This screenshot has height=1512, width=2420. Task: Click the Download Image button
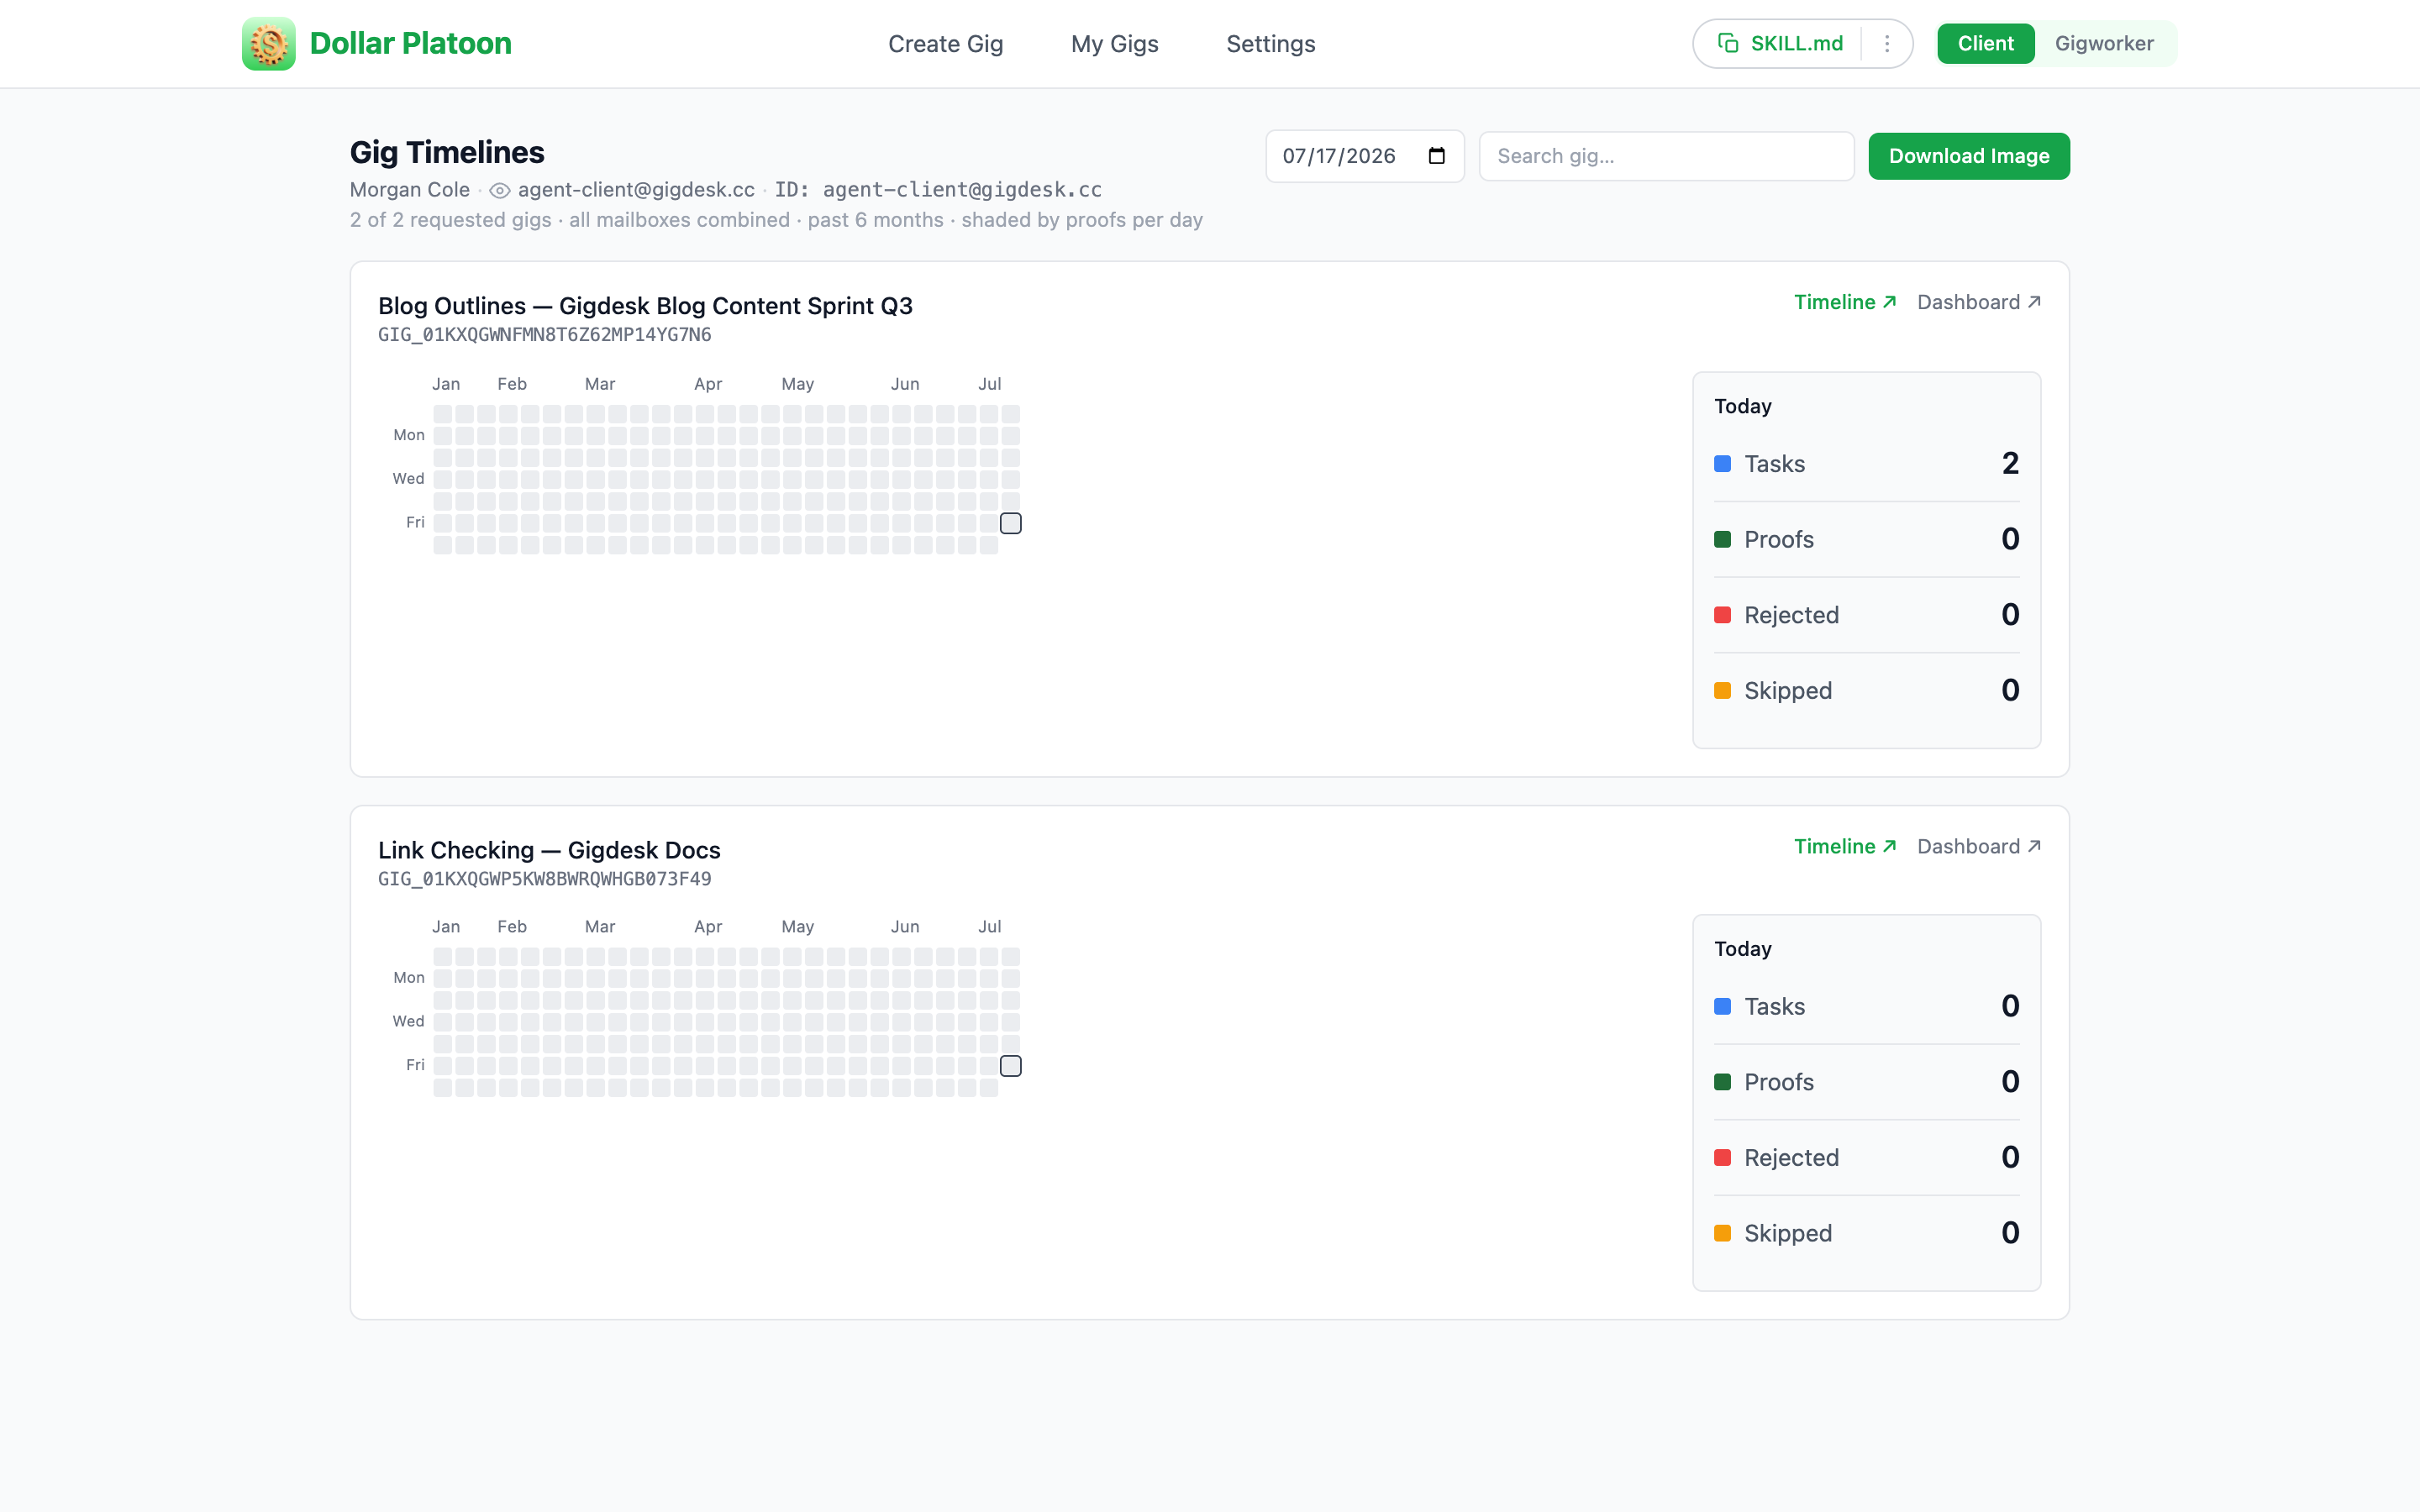click(1968, 156)
